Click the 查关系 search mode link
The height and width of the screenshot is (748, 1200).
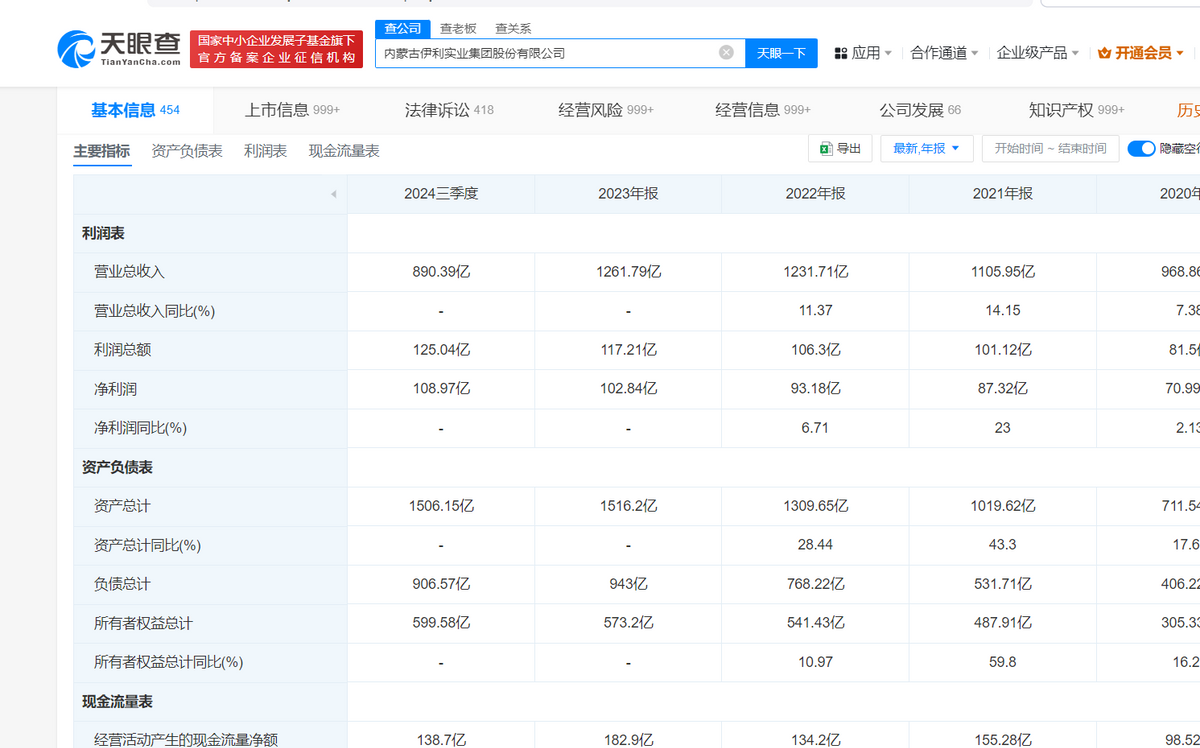coord(513,29)
